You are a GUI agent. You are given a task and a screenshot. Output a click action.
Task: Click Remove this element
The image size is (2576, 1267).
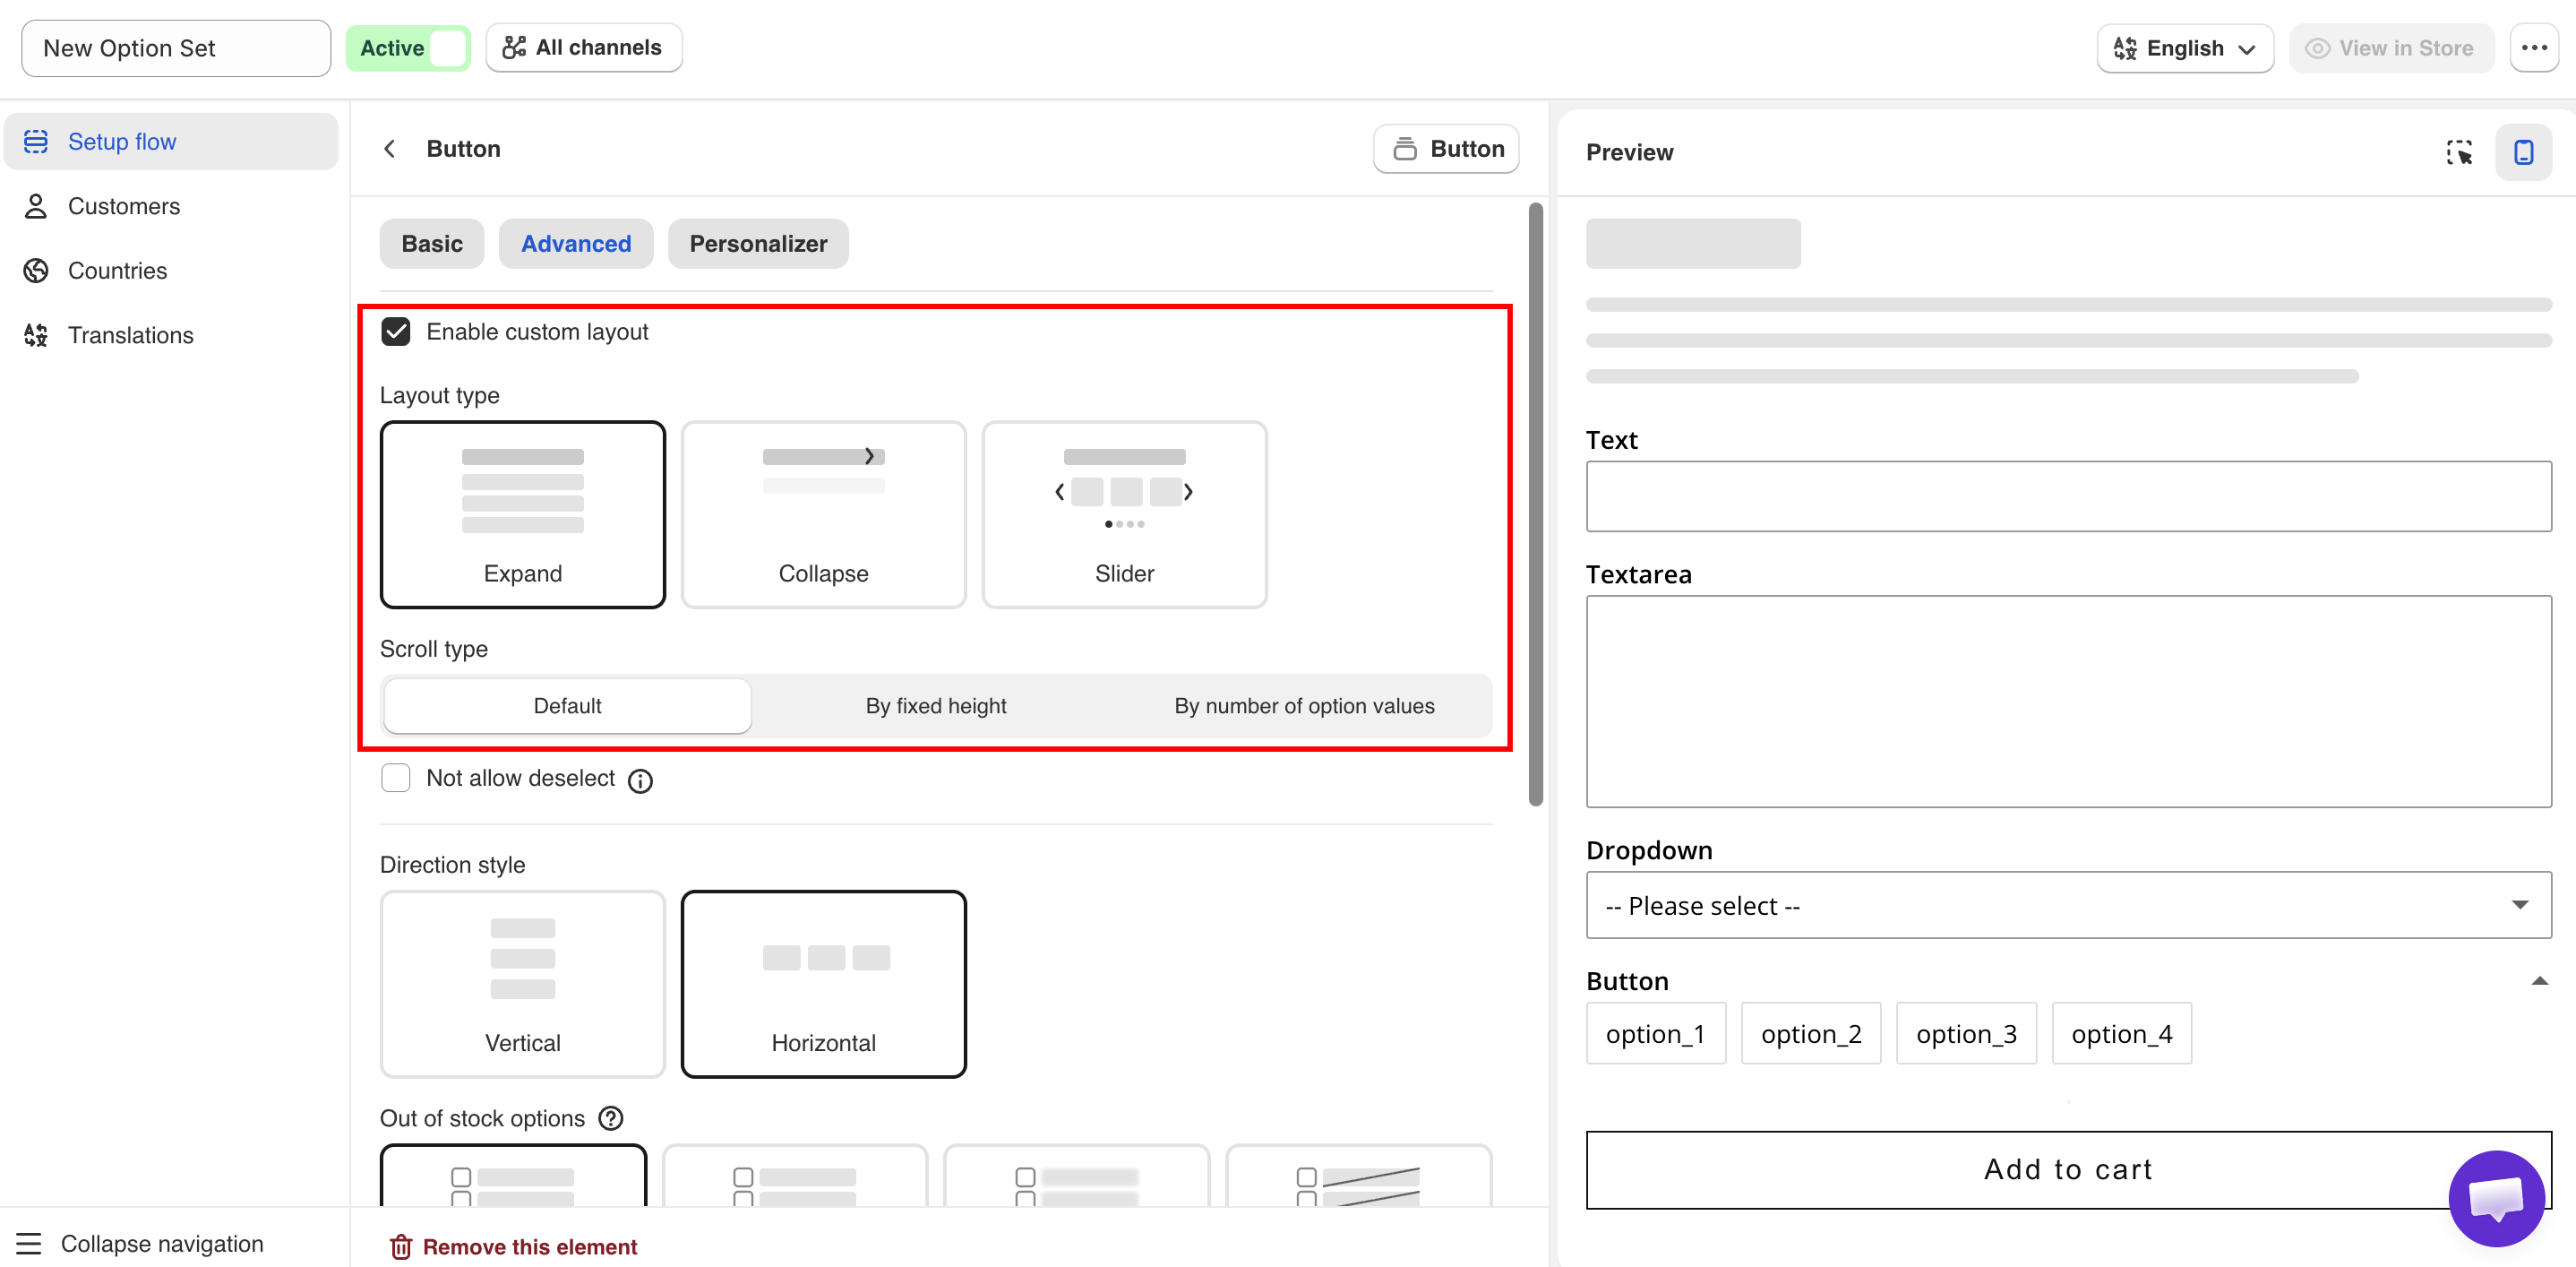[x=513, y=1247]
